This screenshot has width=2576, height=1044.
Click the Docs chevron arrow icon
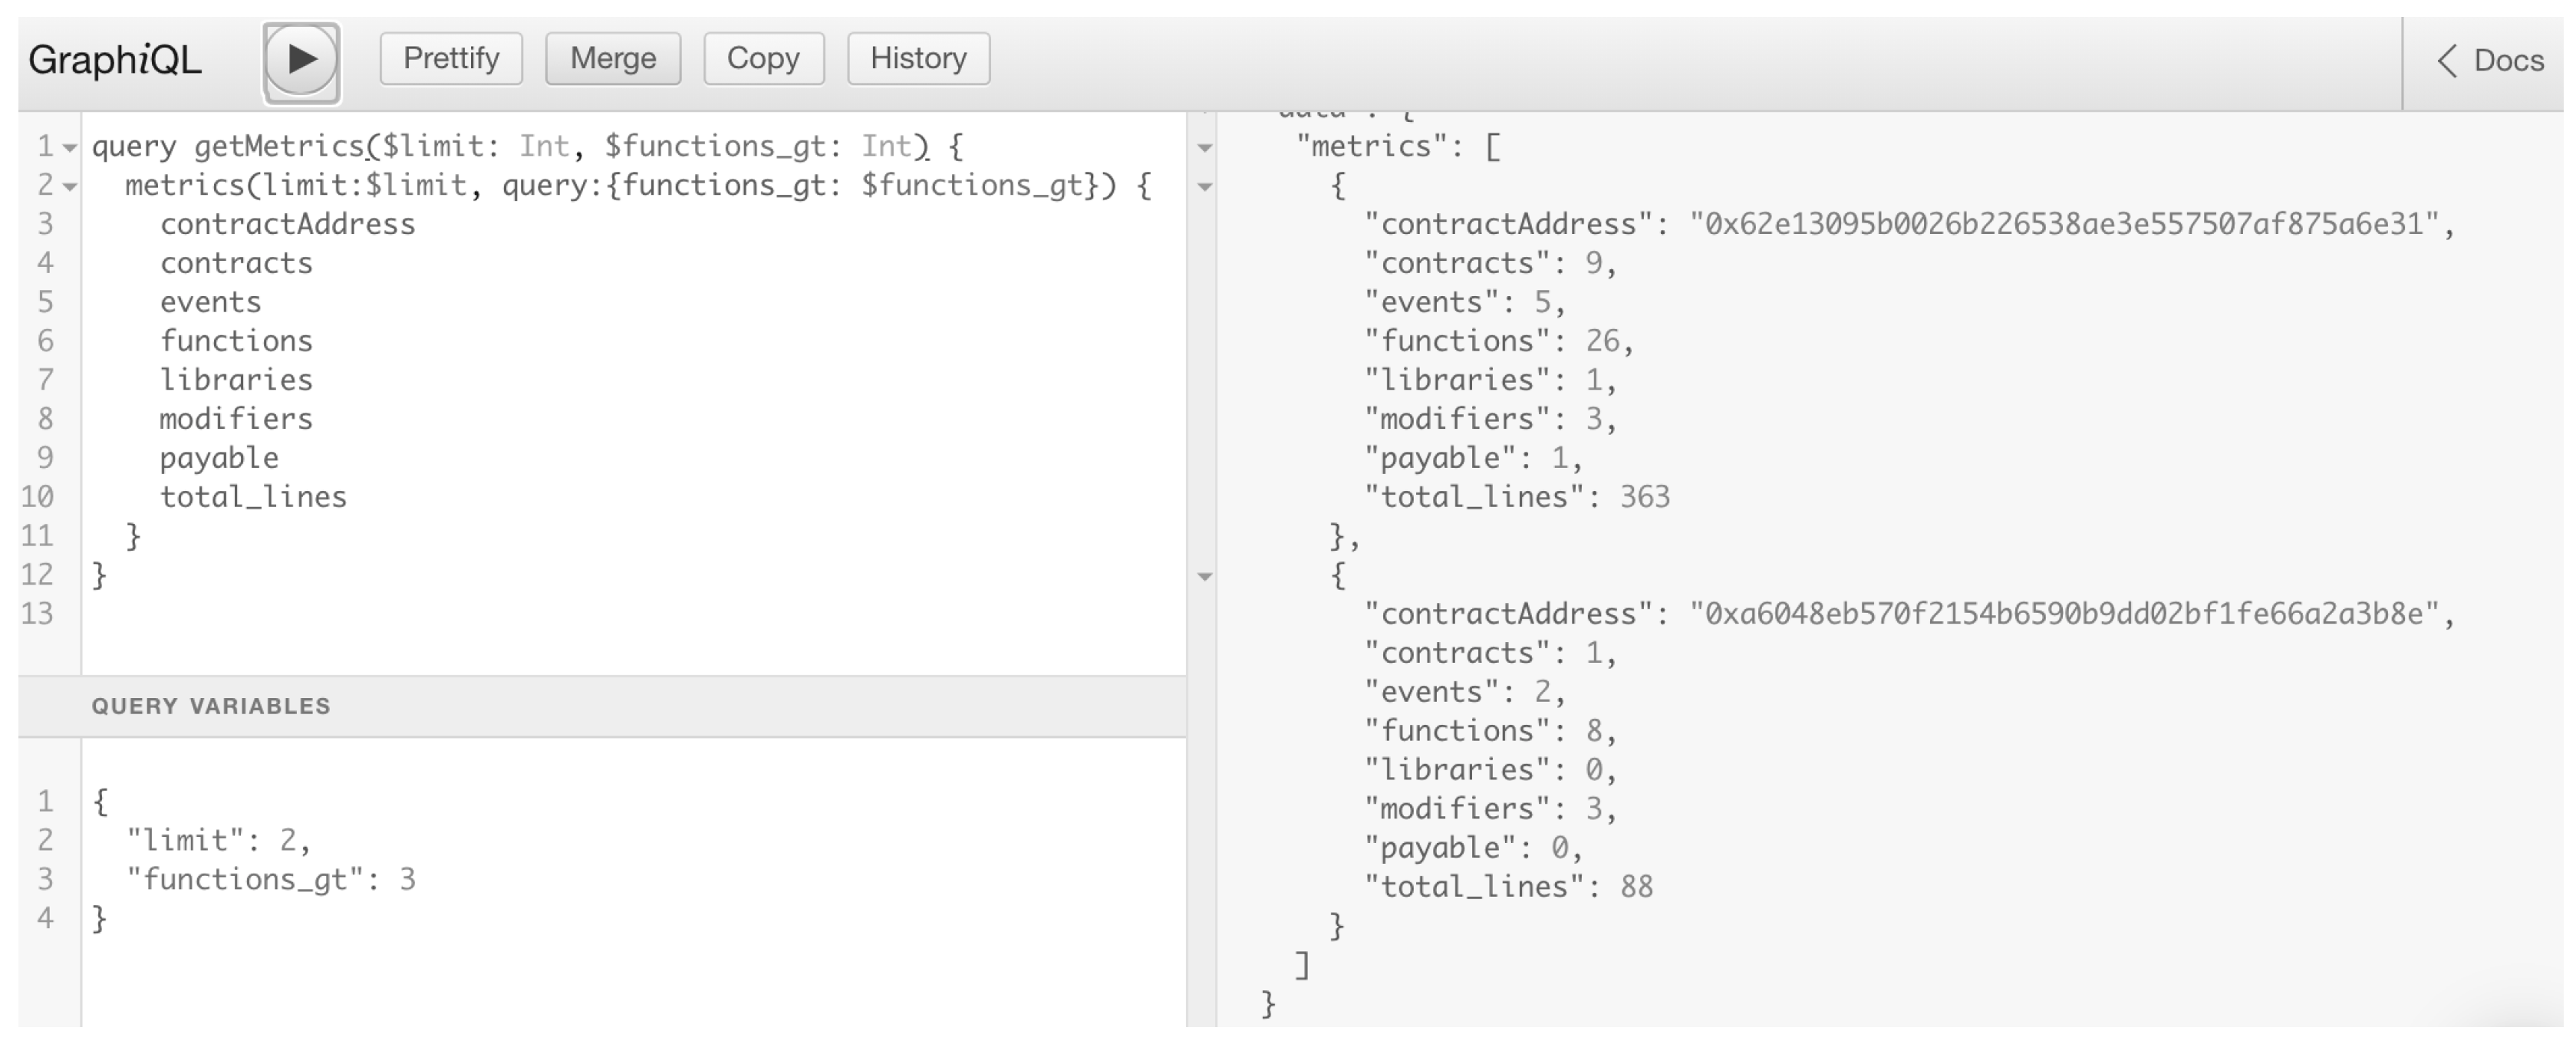click(2446, 61)
